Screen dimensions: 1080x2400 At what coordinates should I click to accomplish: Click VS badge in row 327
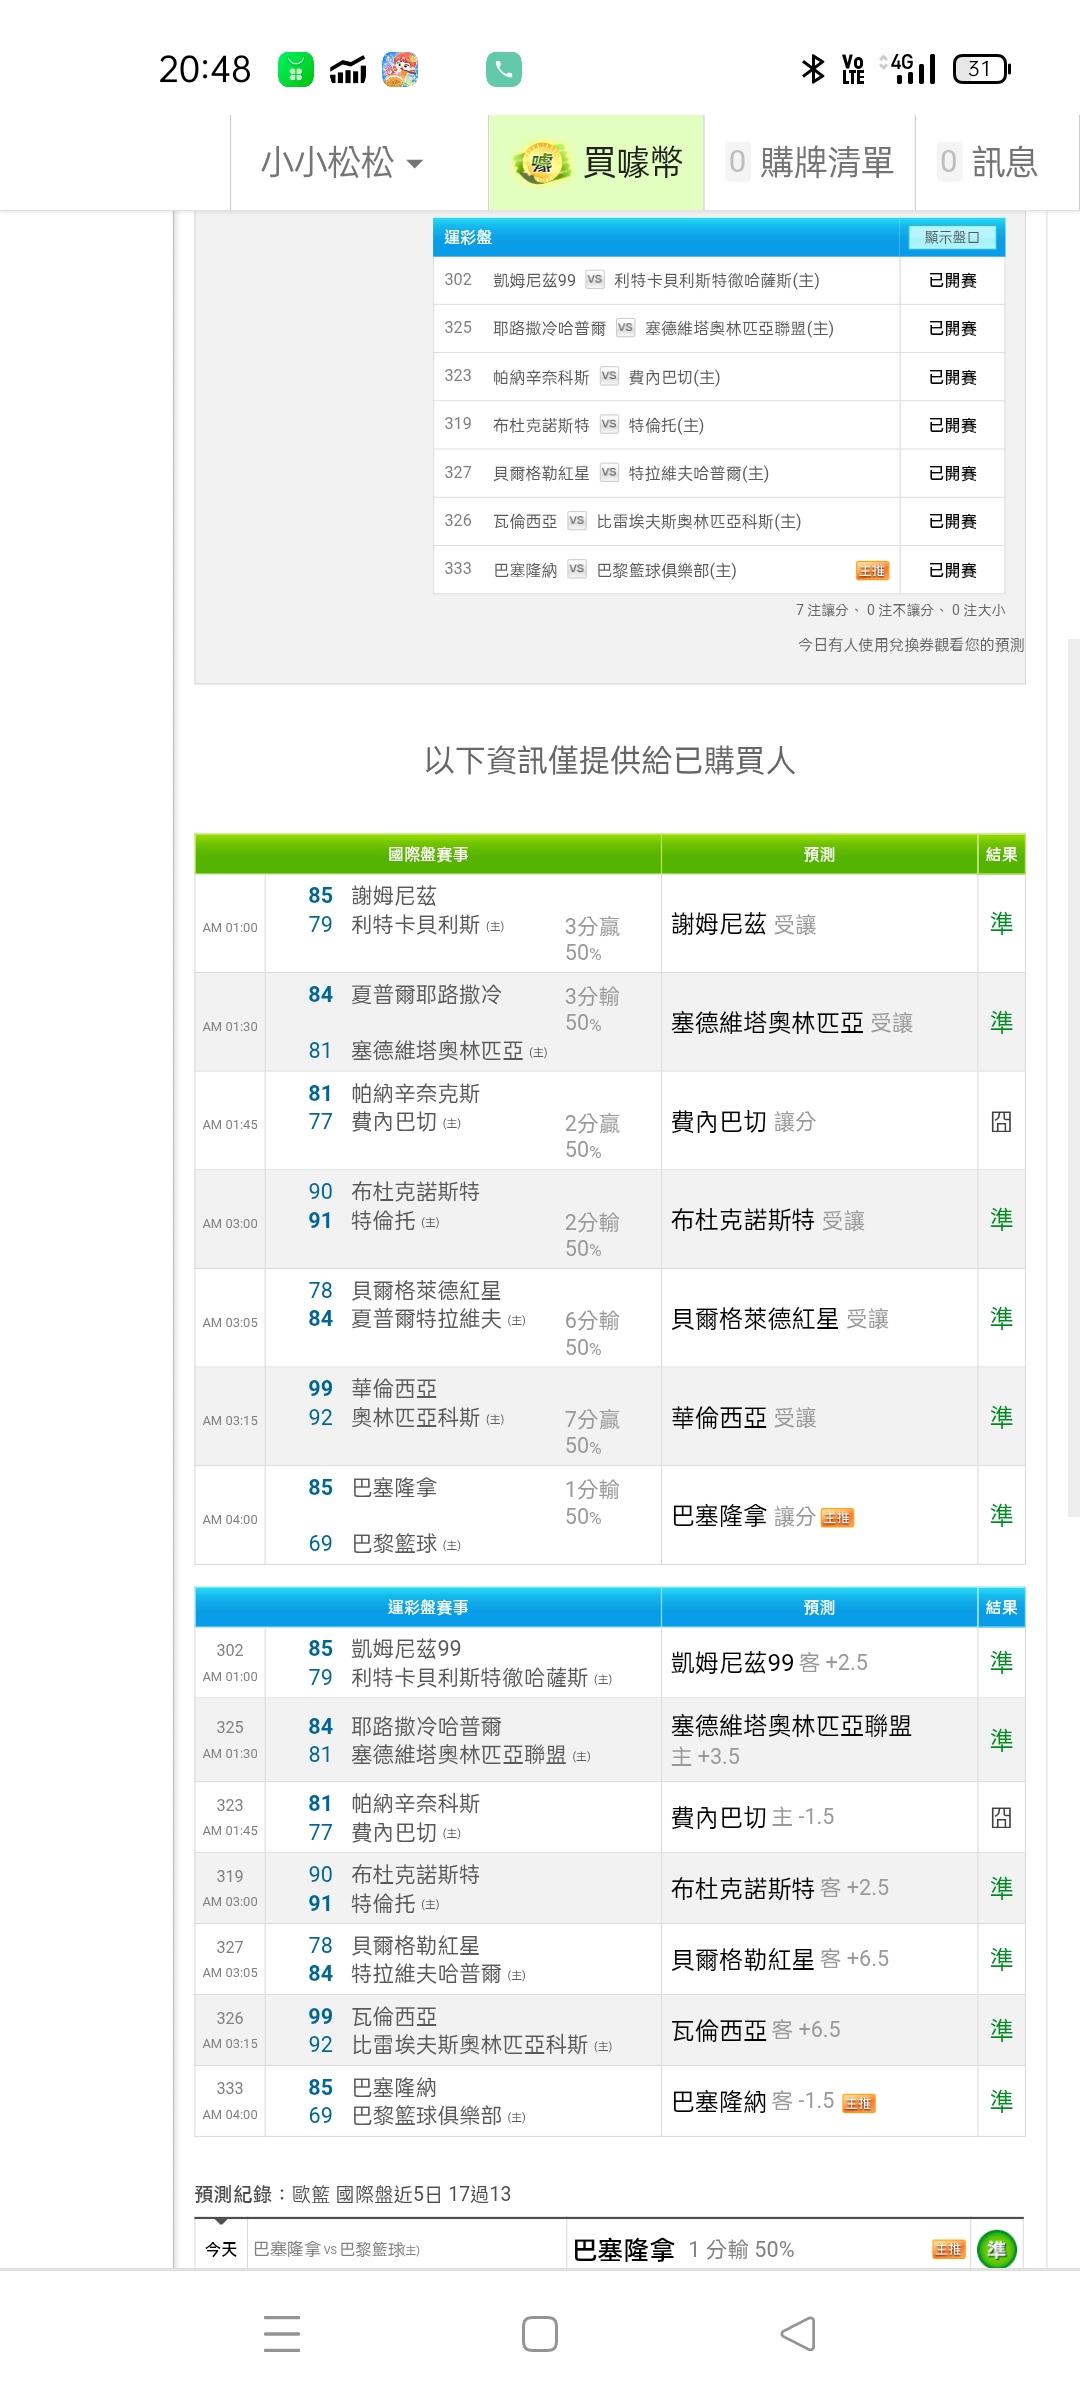609,472
